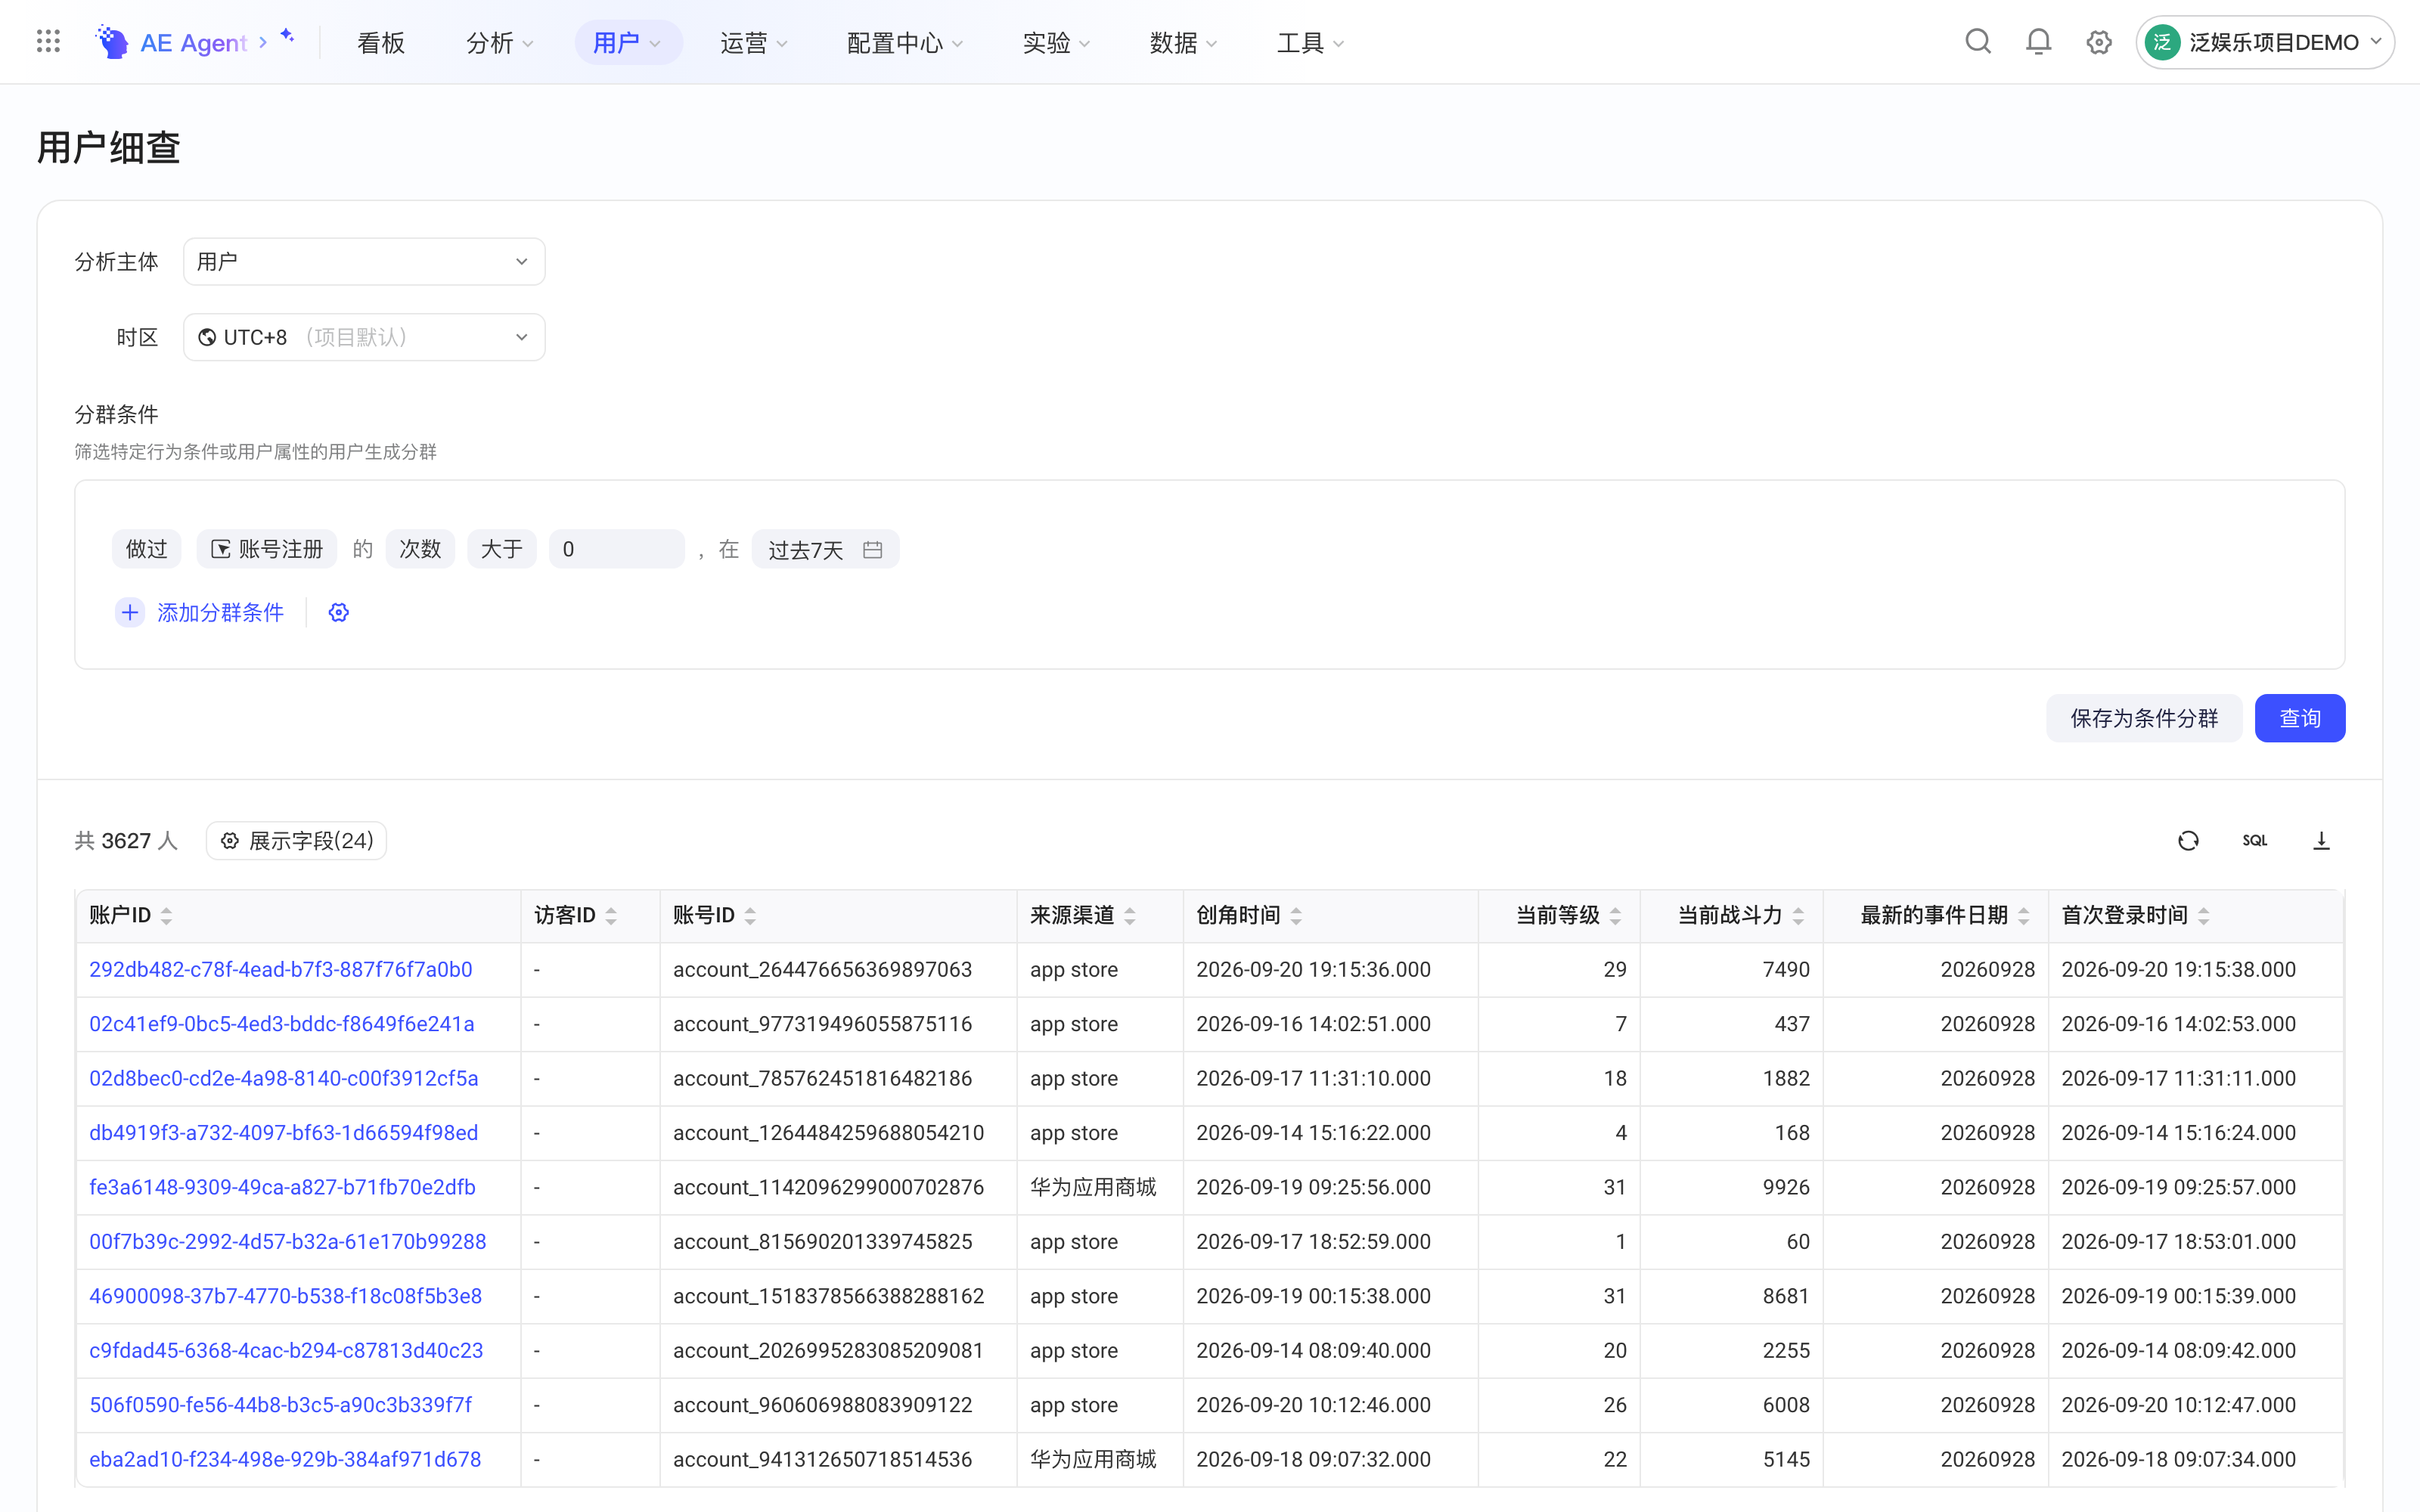Sort by 首次登录时间 column arrows

(x=2204, y=916)
